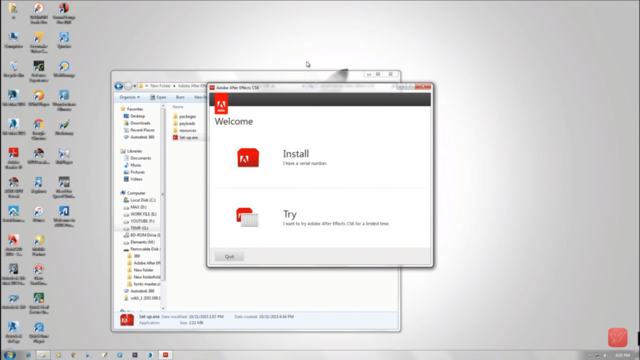Select Computer in navigation pane
Screen dimensions: 640x360
click(133, 193)
